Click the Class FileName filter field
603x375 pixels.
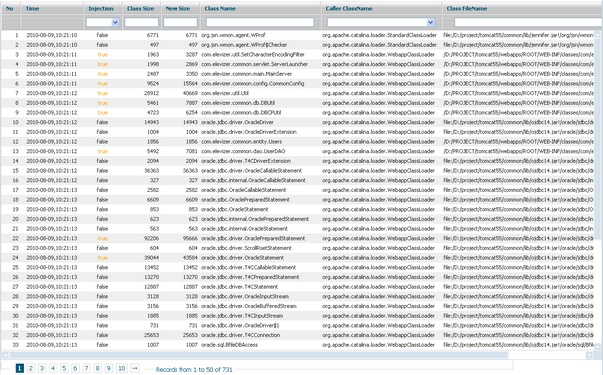click(x=528, y=22)
